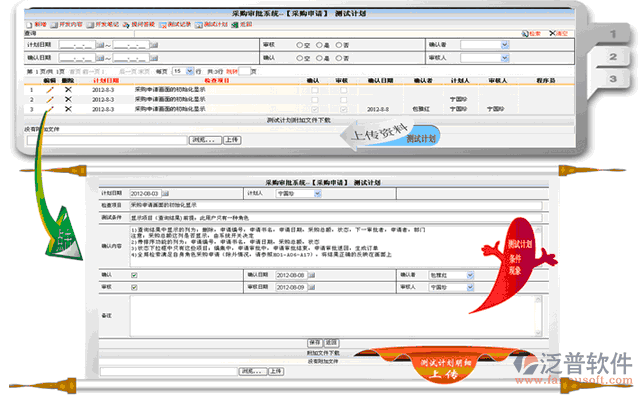The height and width of the screenshot is (396, 643).
Task: Switch to side tab number 2
Action: [x=613, y=57]
